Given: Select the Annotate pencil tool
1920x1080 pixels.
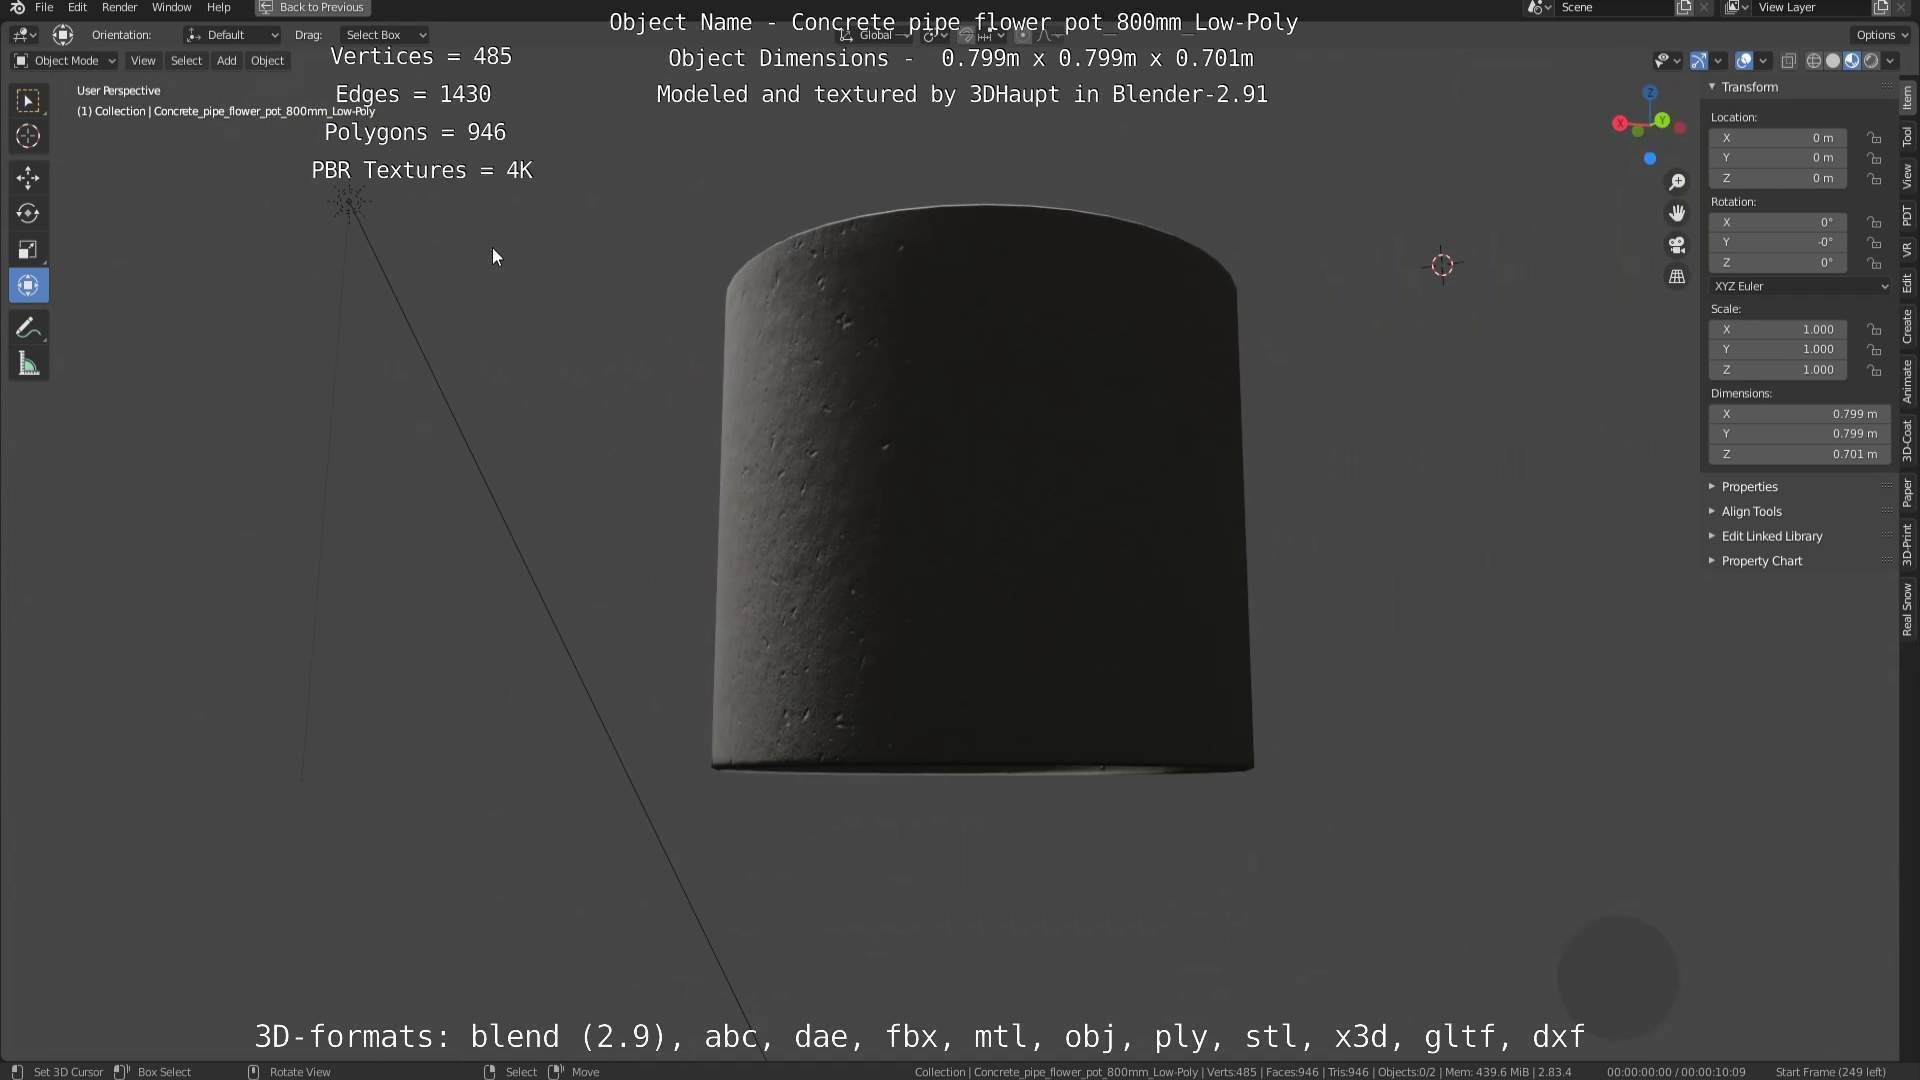Looking at the screenshot, I should [28, 328].
